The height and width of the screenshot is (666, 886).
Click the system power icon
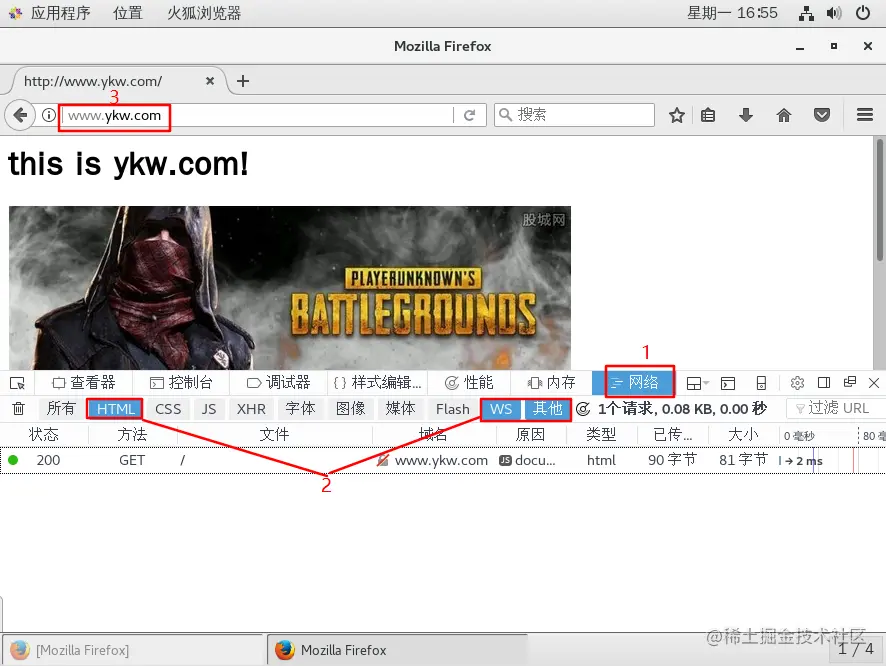(863, 13)
